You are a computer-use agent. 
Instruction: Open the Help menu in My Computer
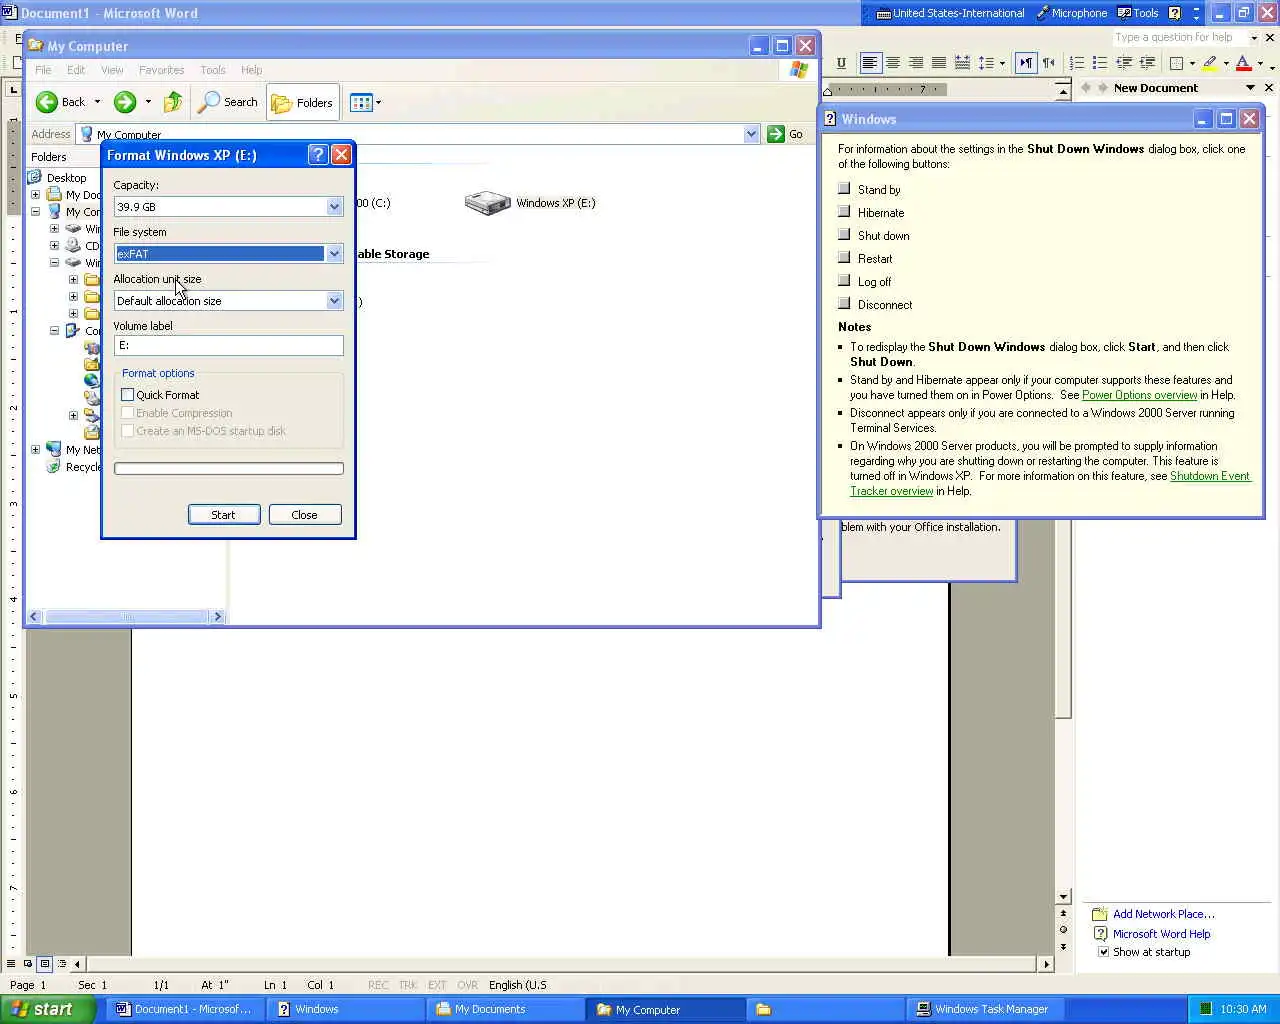(252, 70)
